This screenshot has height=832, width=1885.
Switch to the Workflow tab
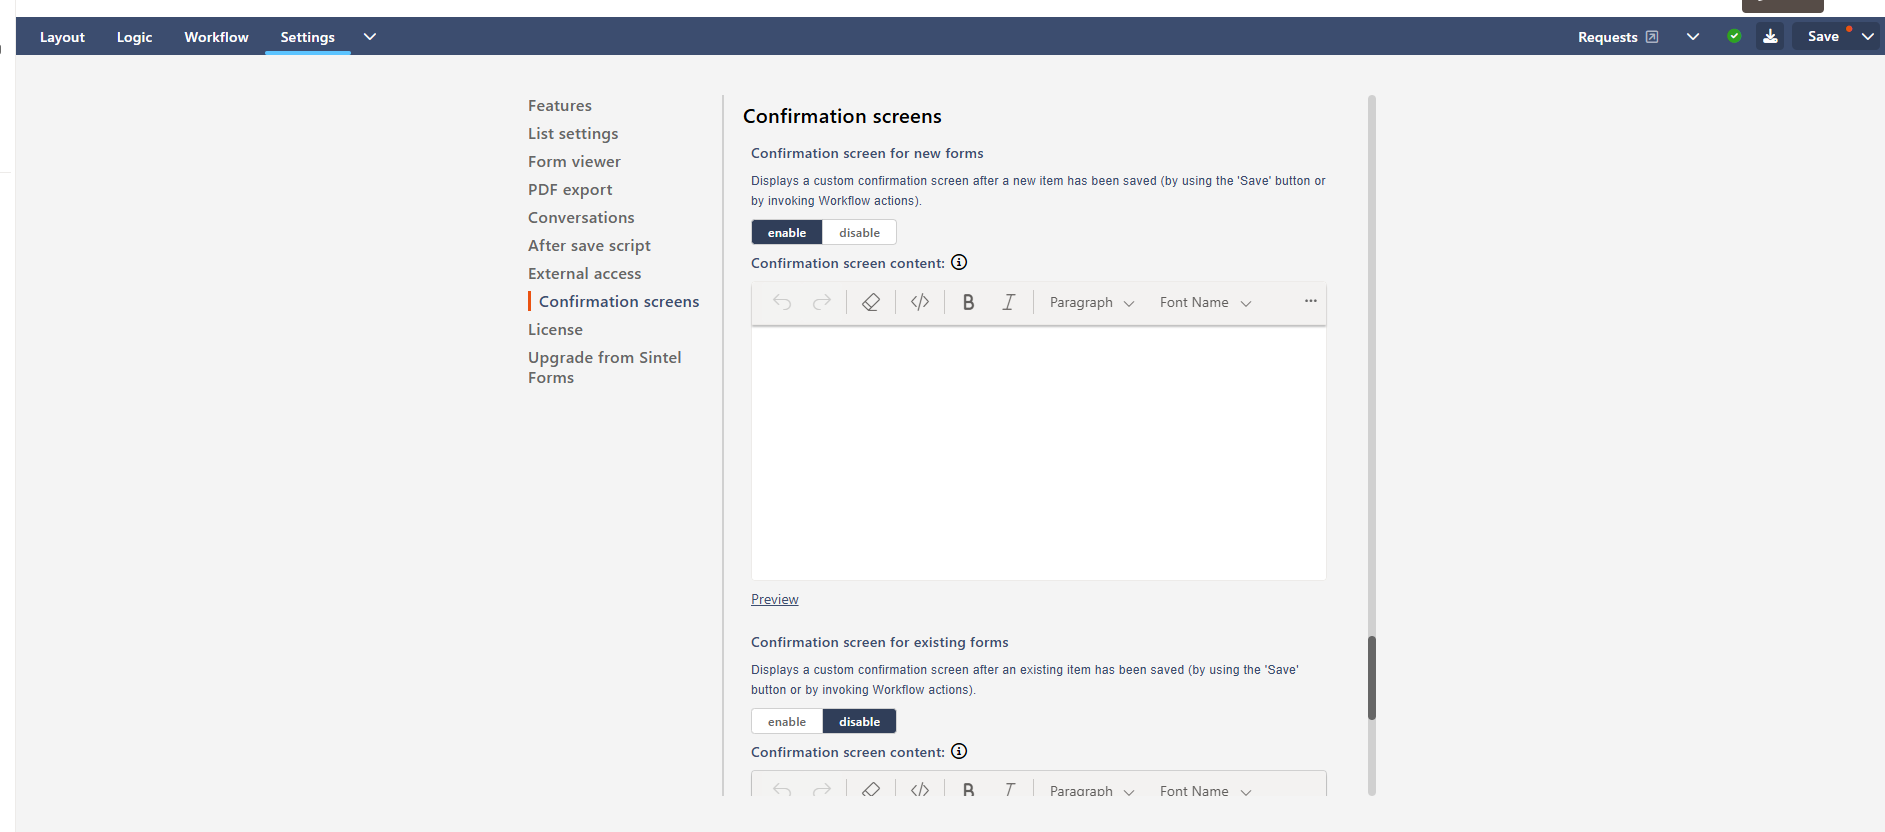click(216, 37)
